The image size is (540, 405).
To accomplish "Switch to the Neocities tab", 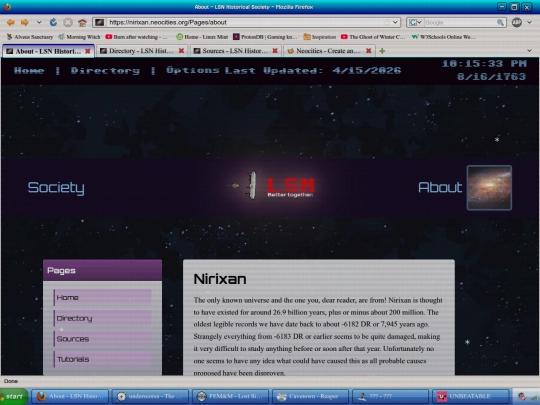I will pos(329,51).
